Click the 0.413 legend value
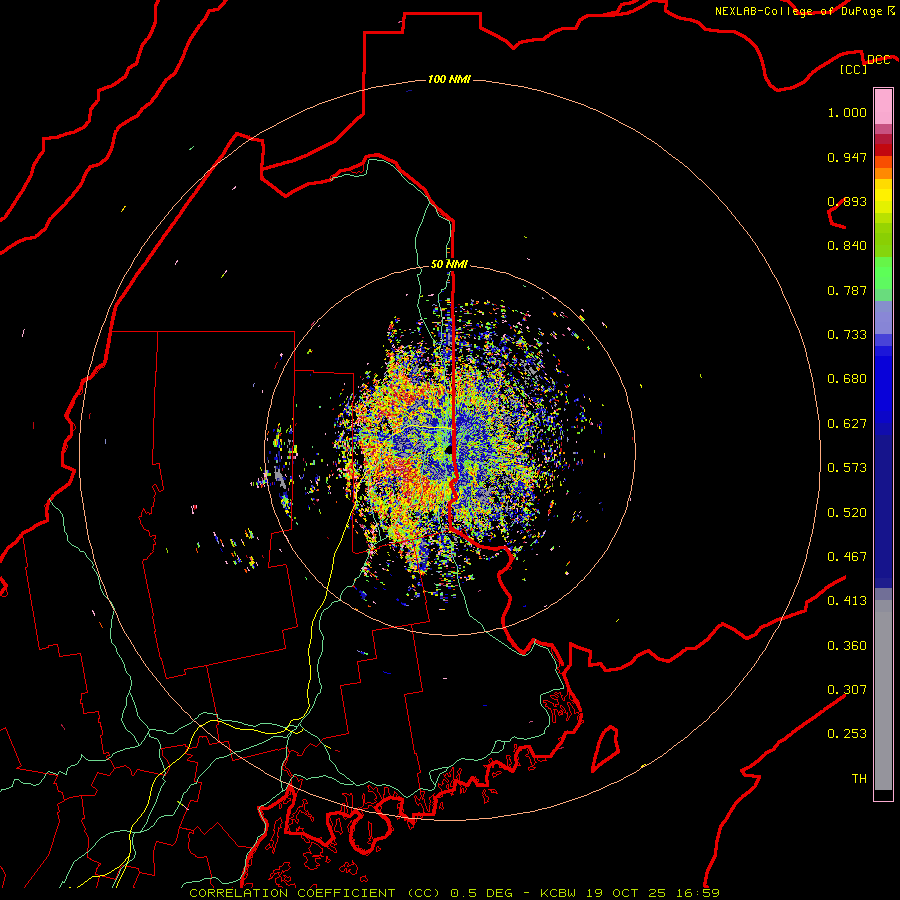900x900 pixels. click(847, 601)
